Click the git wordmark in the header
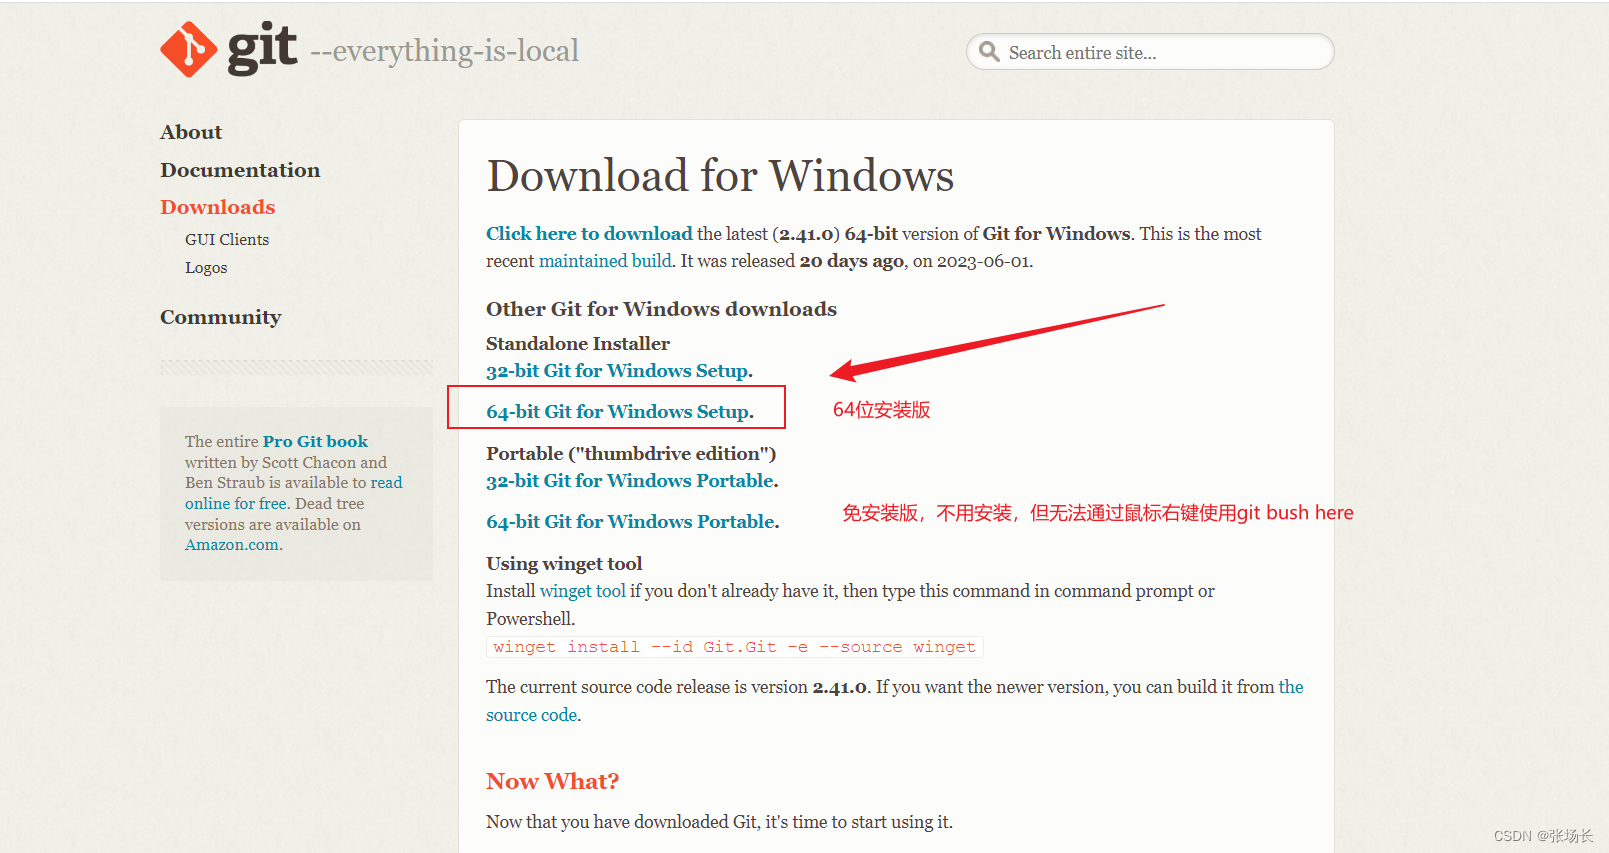Image resolution: width=1609 pixels, height=853 pixels. [262, 47]
